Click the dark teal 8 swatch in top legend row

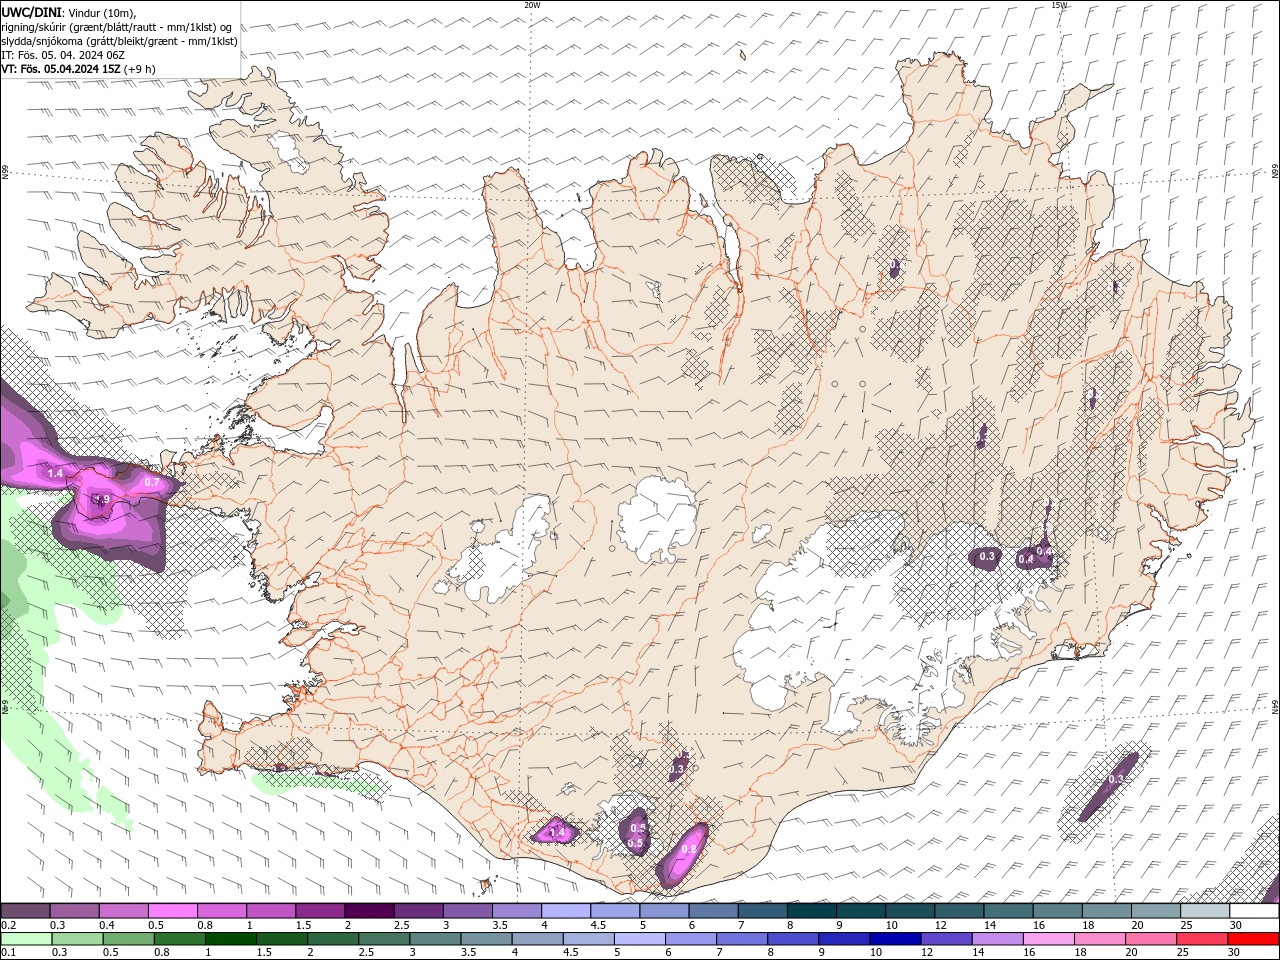812,911
